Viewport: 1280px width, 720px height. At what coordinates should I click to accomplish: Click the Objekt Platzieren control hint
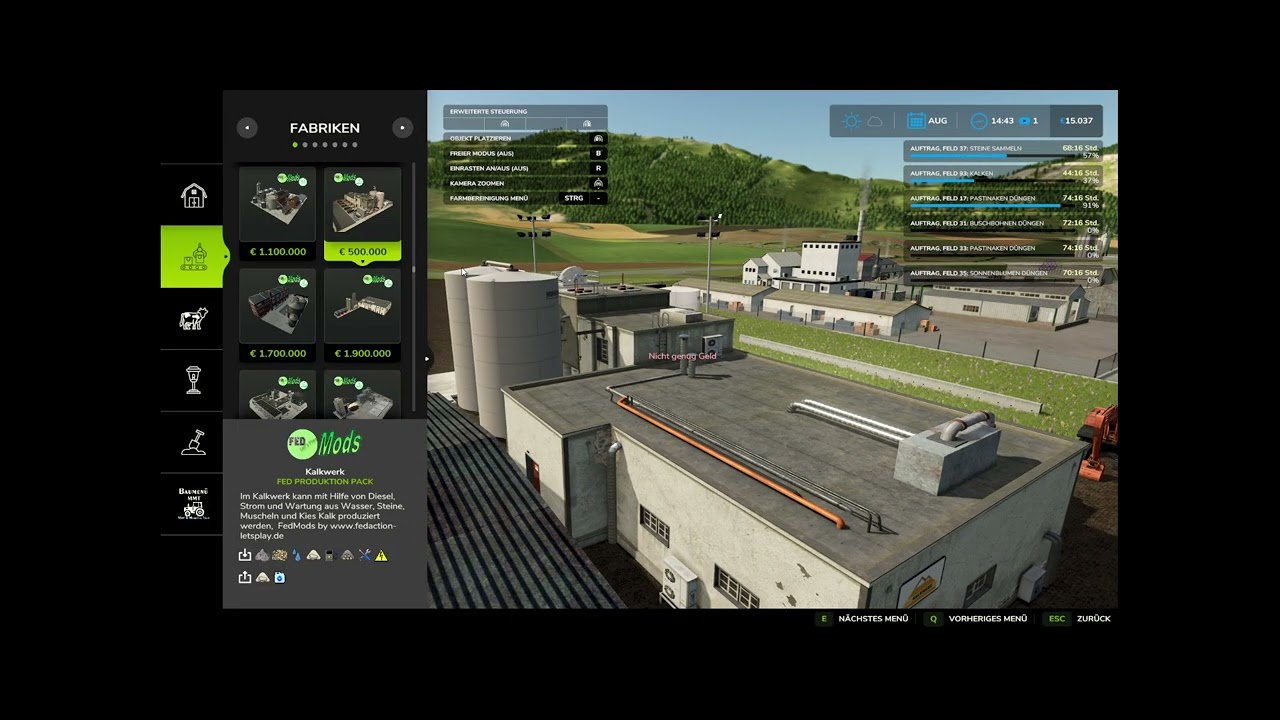pyautogui.click(x=525, y=138)
